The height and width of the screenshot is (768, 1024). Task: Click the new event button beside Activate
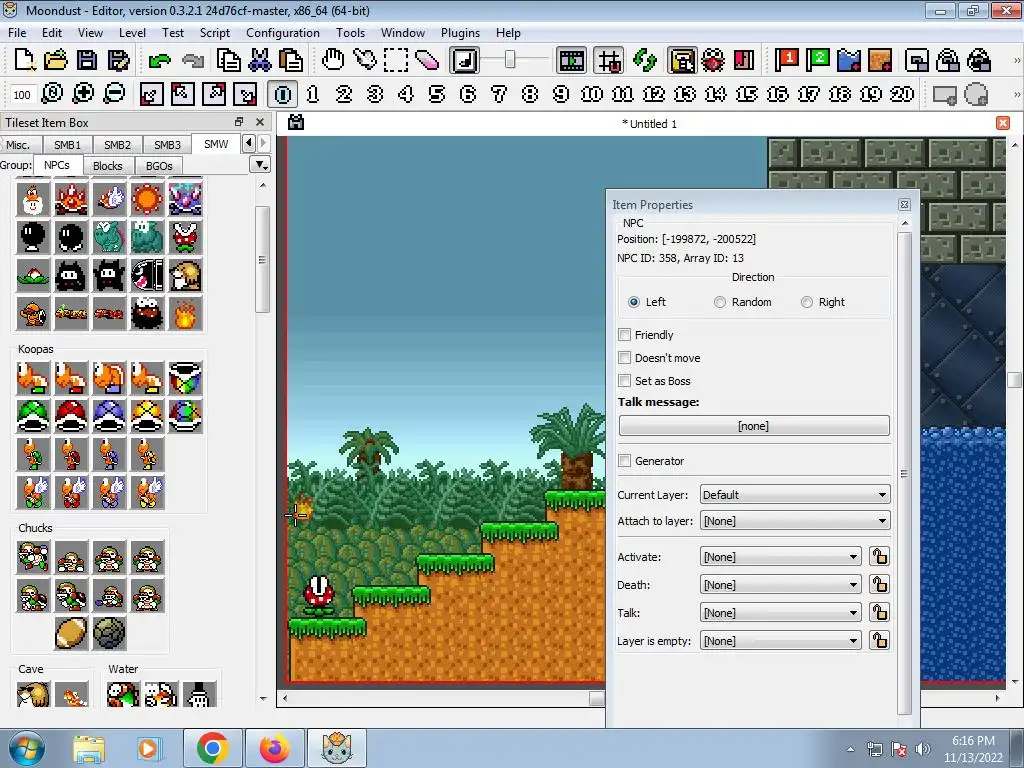click(x=880, y=557)
